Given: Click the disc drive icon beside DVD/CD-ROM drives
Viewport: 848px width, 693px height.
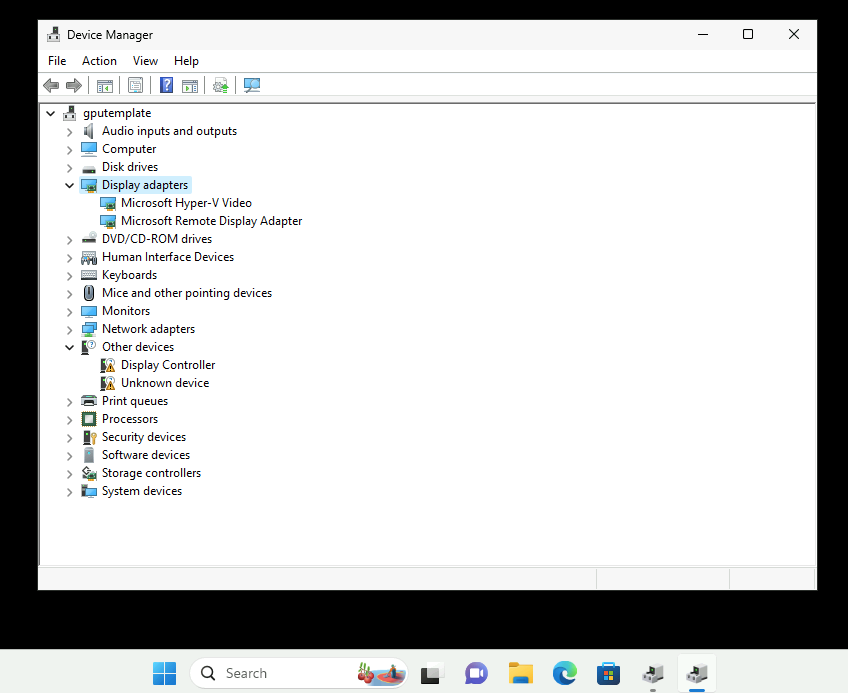Looking at the screenshot, I should 89,239.
